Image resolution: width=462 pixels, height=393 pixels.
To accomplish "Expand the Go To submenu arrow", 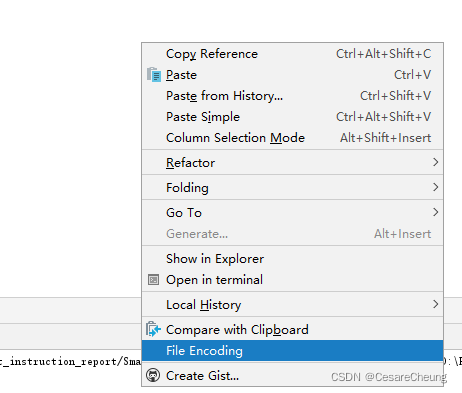I will 435,212.
